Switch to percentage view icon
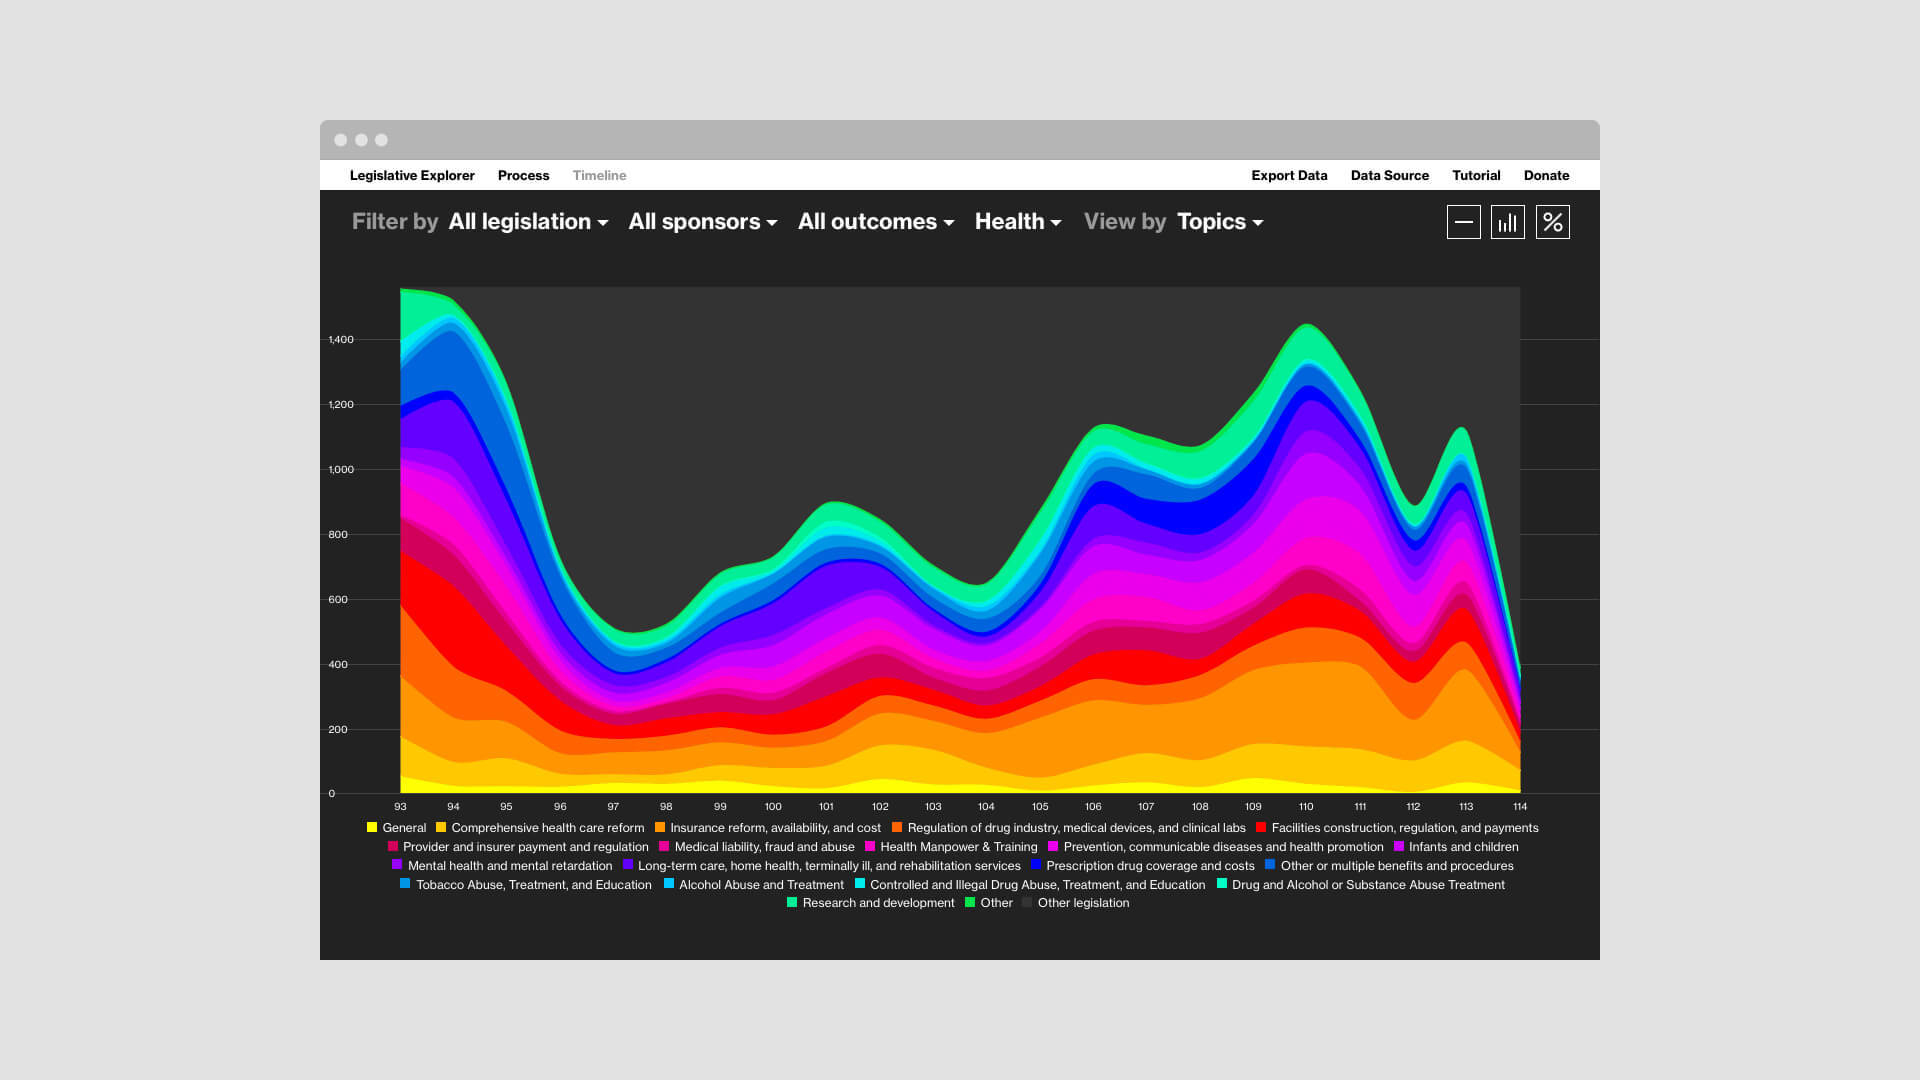 click(1553, 222)
